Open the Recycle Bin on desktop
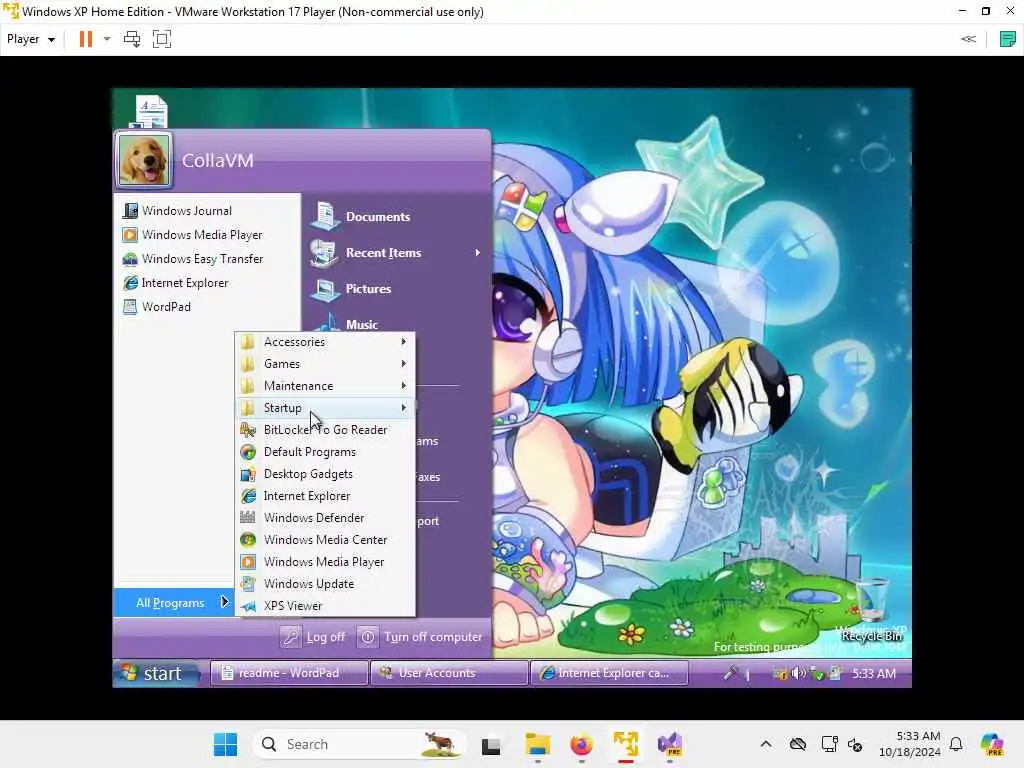This screenshot has height=768, width=1024. click(x=872, y=609)
